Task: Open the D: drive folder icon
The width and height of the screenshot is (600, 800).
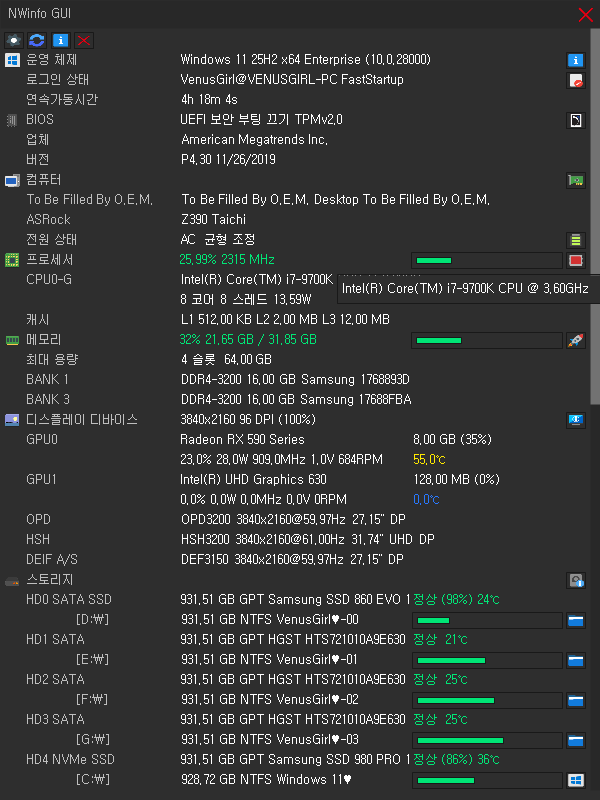Action: click(x=576, y=620)
